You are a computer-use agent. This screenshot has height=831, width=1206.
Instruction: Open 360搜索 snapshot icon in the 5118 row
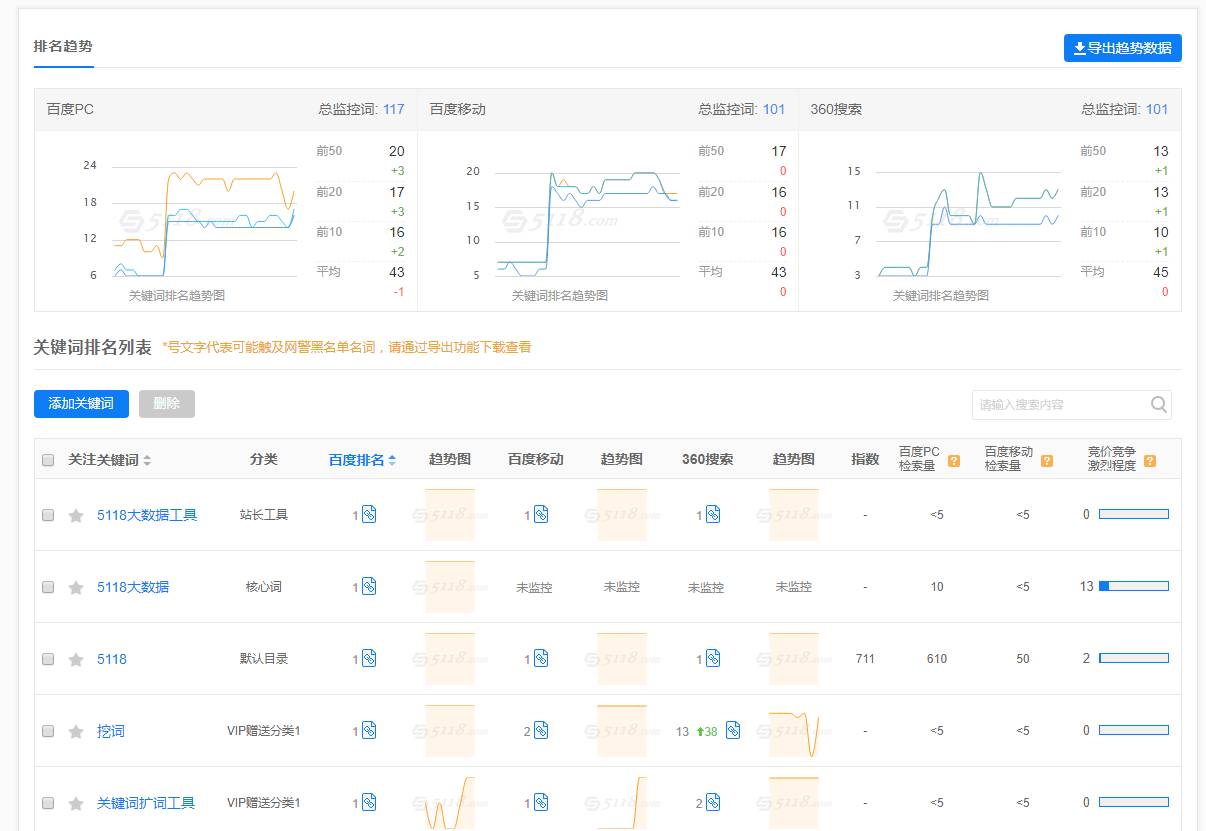[x=713, y=658]
